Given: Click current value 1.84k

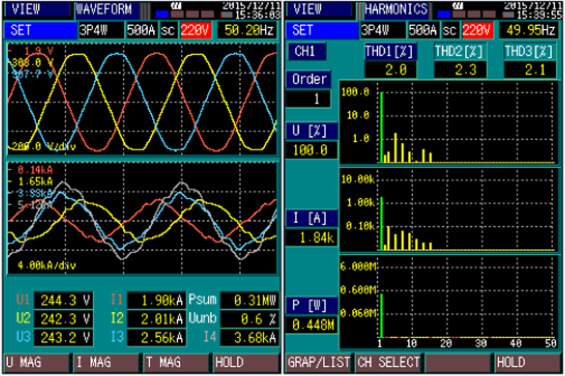Looking at the screenshot, I should pos(311,238).
